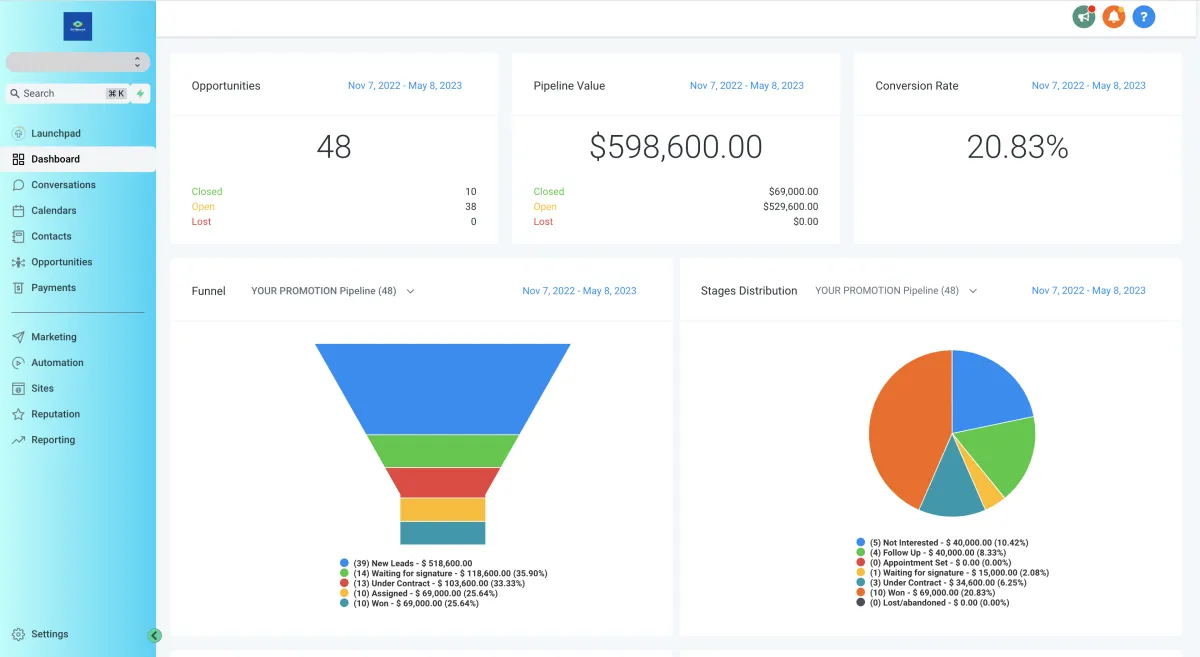Viewport: 1200px width, 657px height.
Task: Select the Dashboard menu label
Action: click(x=55, y=159)
